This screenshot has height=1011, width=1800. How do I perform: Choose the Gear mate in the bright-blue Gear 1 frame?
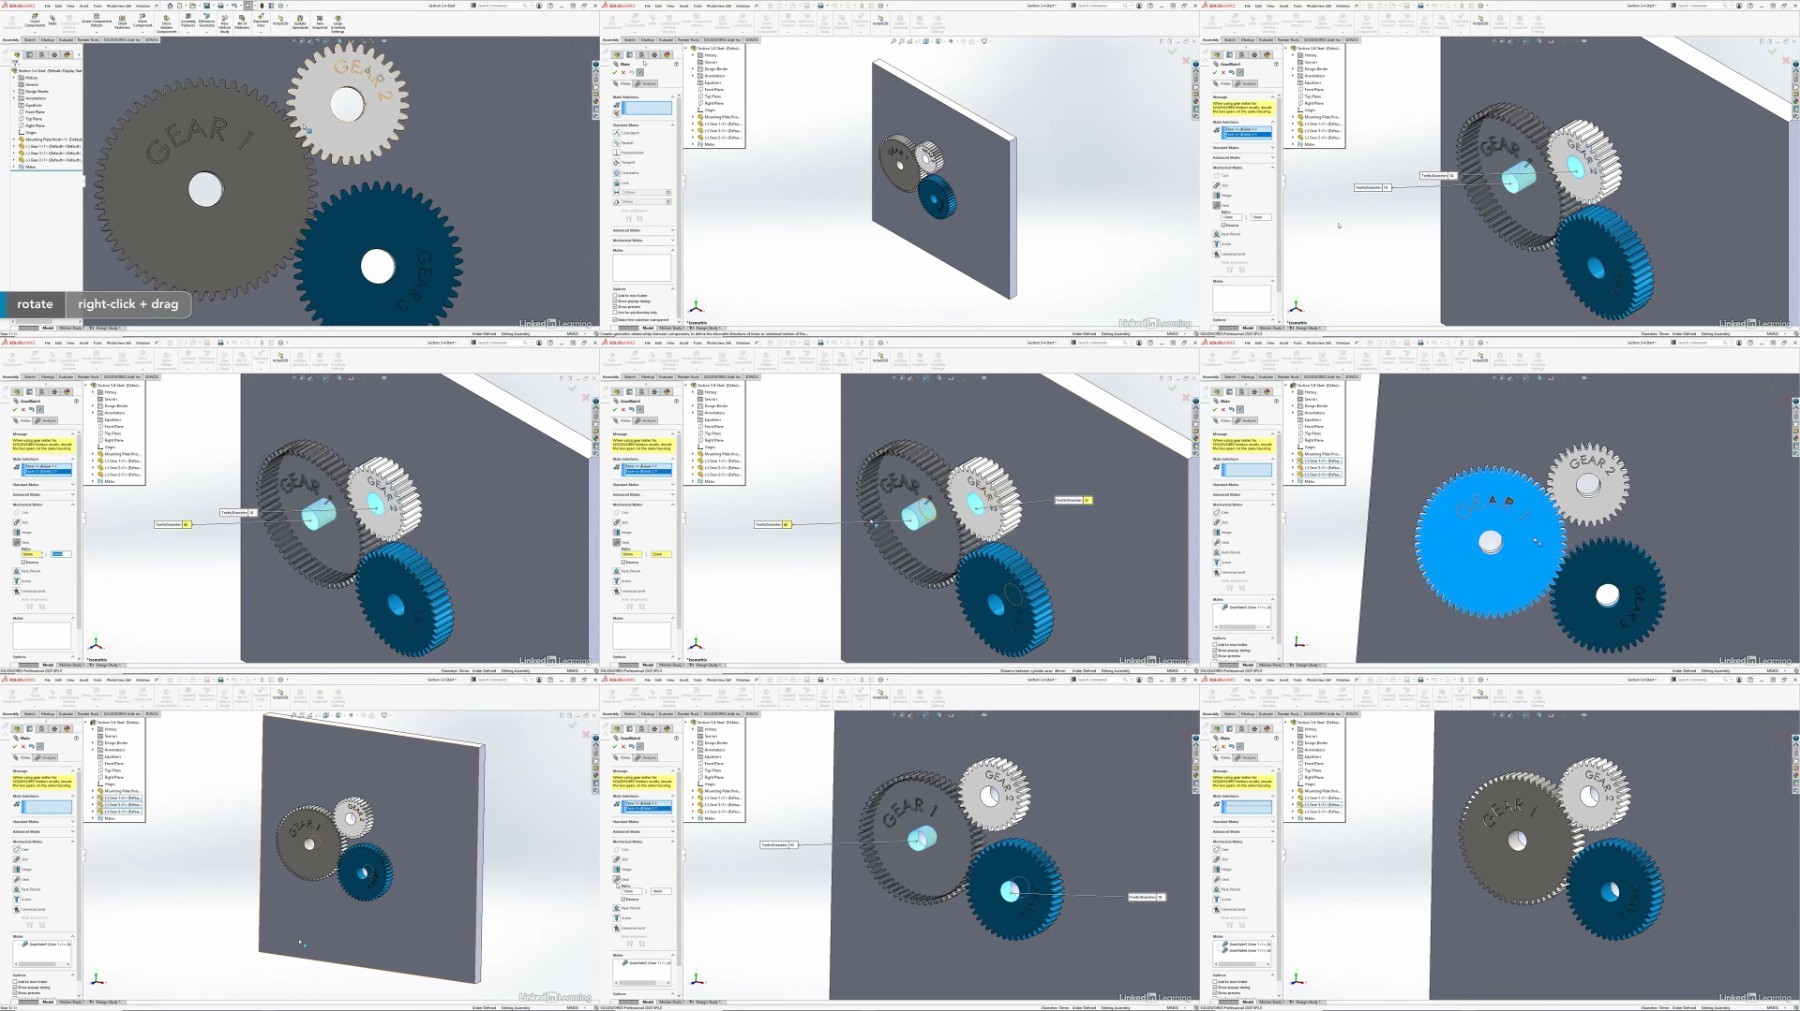point(1217,542)
